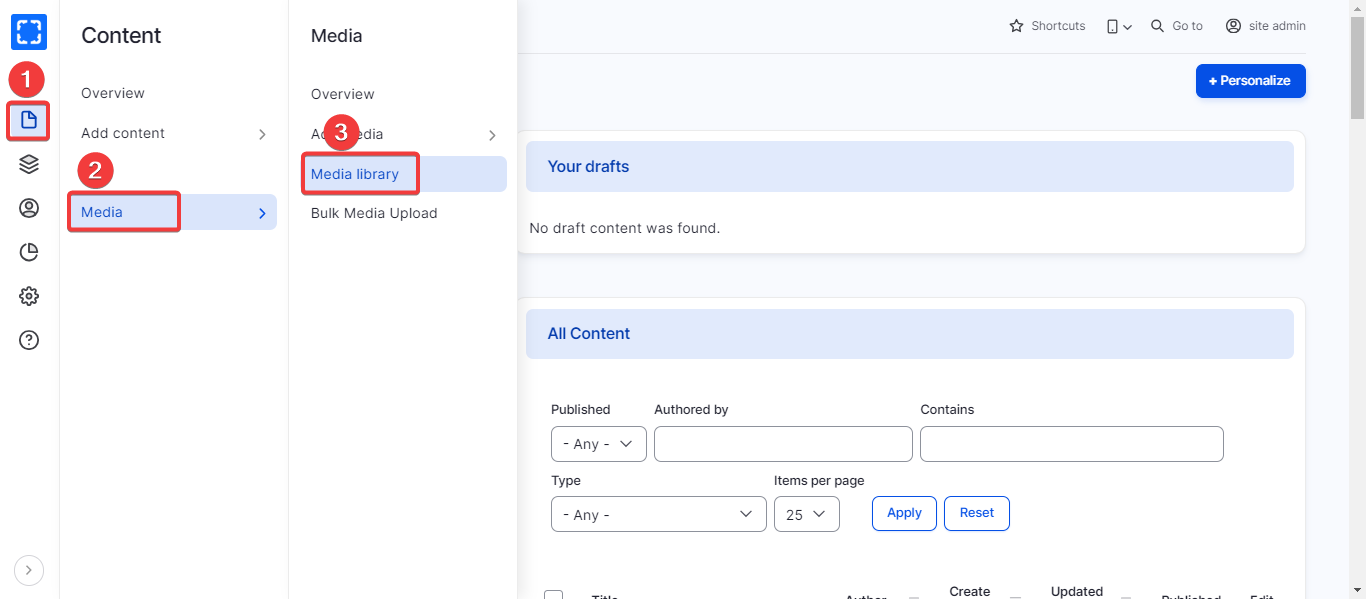Click the Acquia logo home icon
Viewport: 1366px width, 599px height.
(x=29, y=32)
